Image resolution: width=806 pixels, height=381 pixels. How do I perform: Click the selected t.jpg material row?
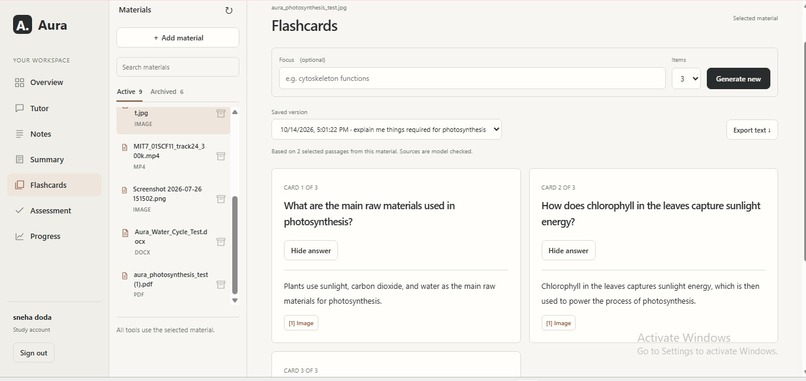(x=173, y=120)
